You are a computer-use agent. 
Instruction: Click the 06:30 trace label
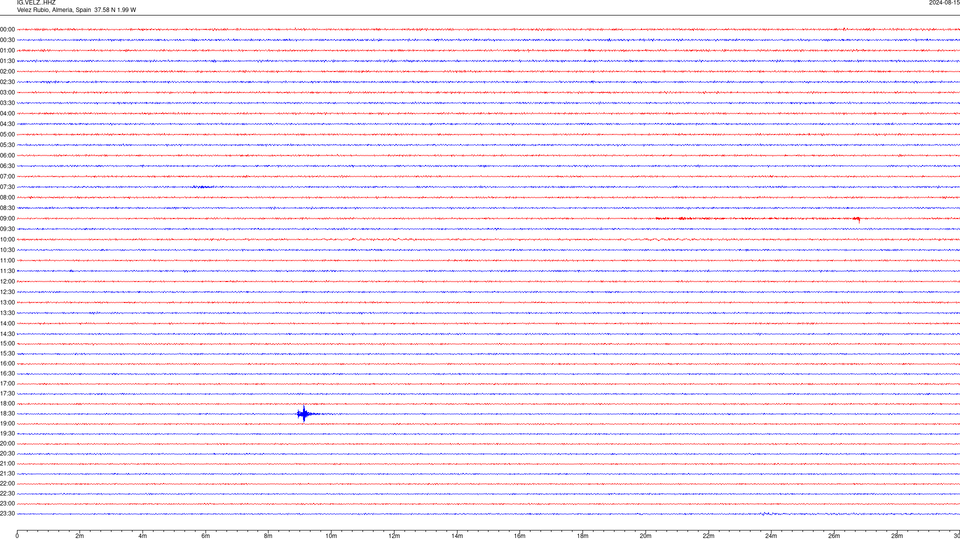tap(7, 166)
